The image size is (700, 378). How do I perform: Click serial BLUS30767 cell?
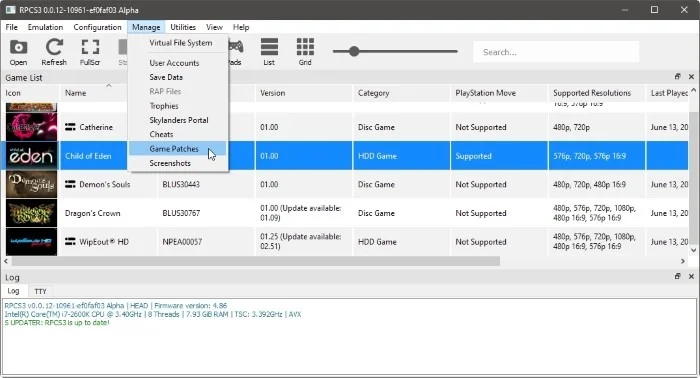181,213
